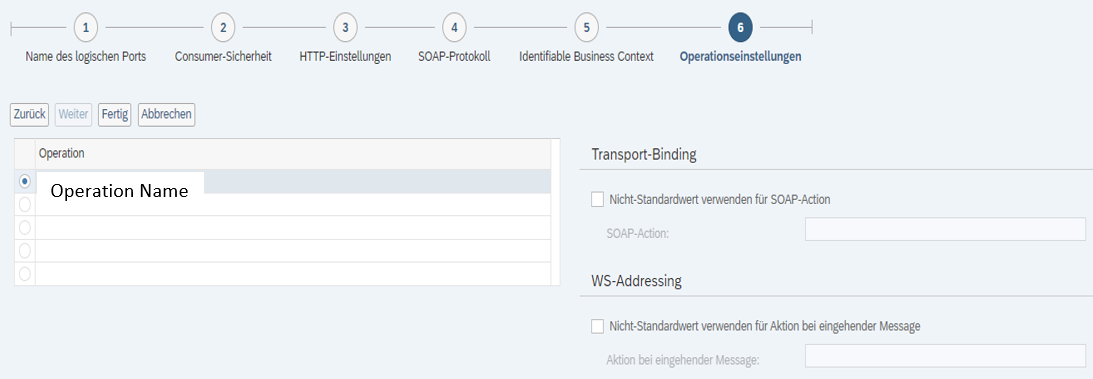The width and height of the screenshot is (1093, 379).
Task: Select step 4 SOAP-Protokoll circle
Action: [x=454, y=28]
